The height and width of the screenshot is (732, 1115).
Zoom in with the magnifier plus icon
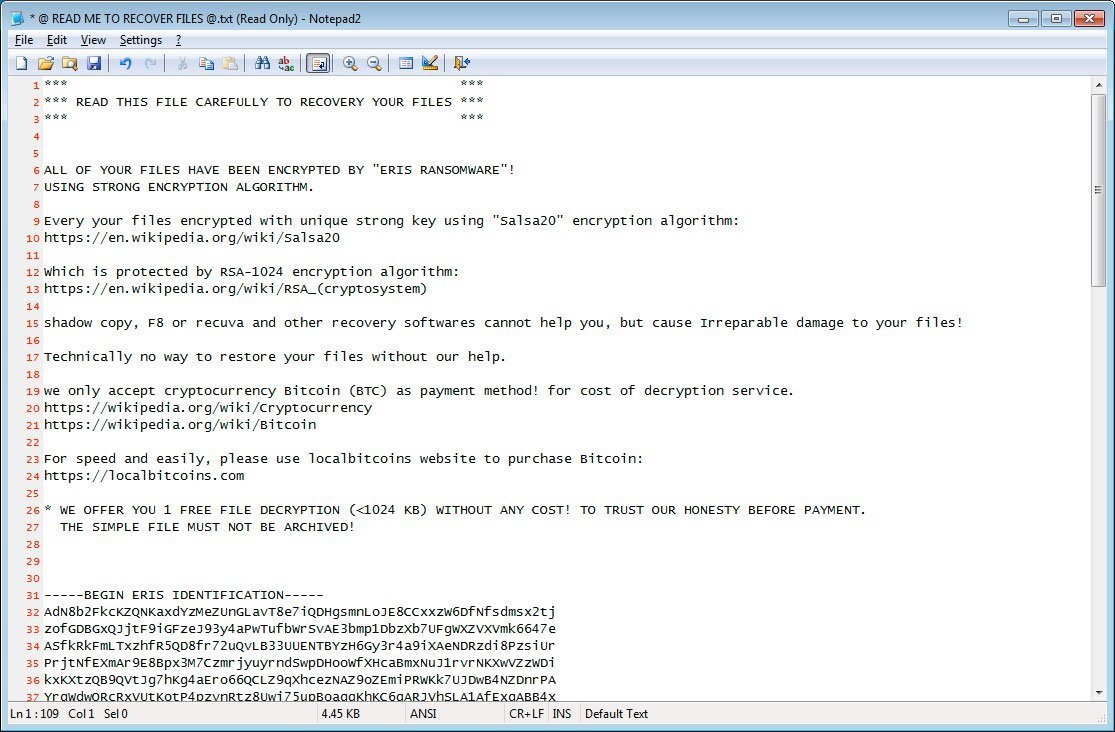point(350,63)
